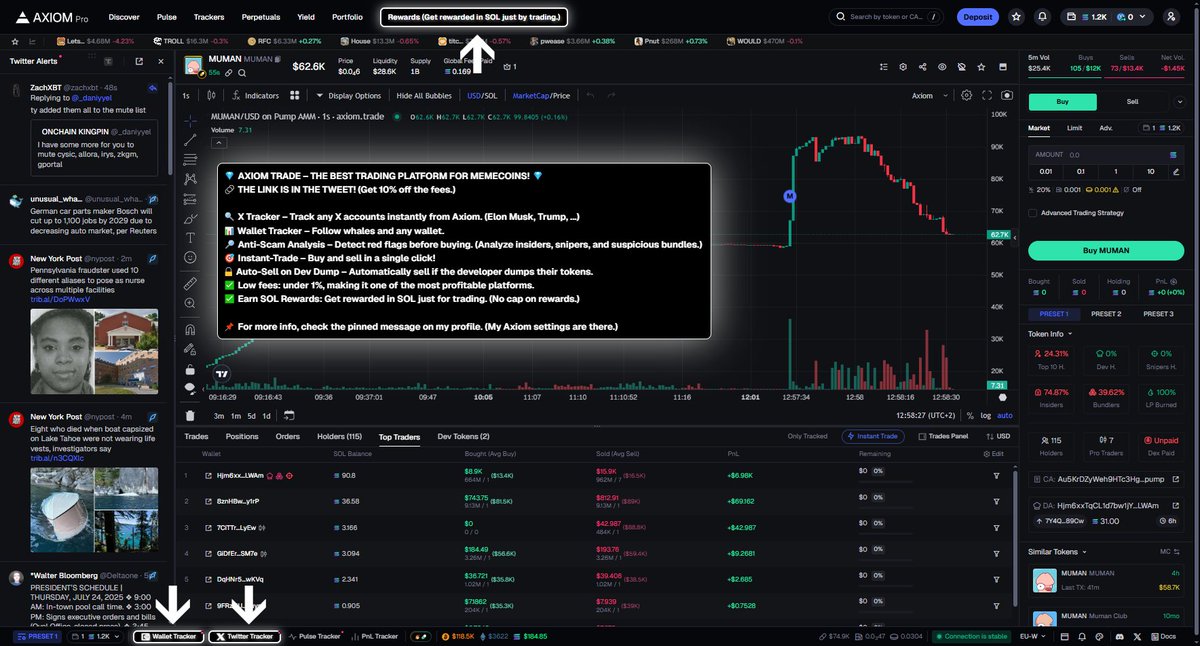Switch to the Dev Tokens (2) tab
Viewport: 1200px width, 646px height.
pyautogui.click(x=464, y=436)
